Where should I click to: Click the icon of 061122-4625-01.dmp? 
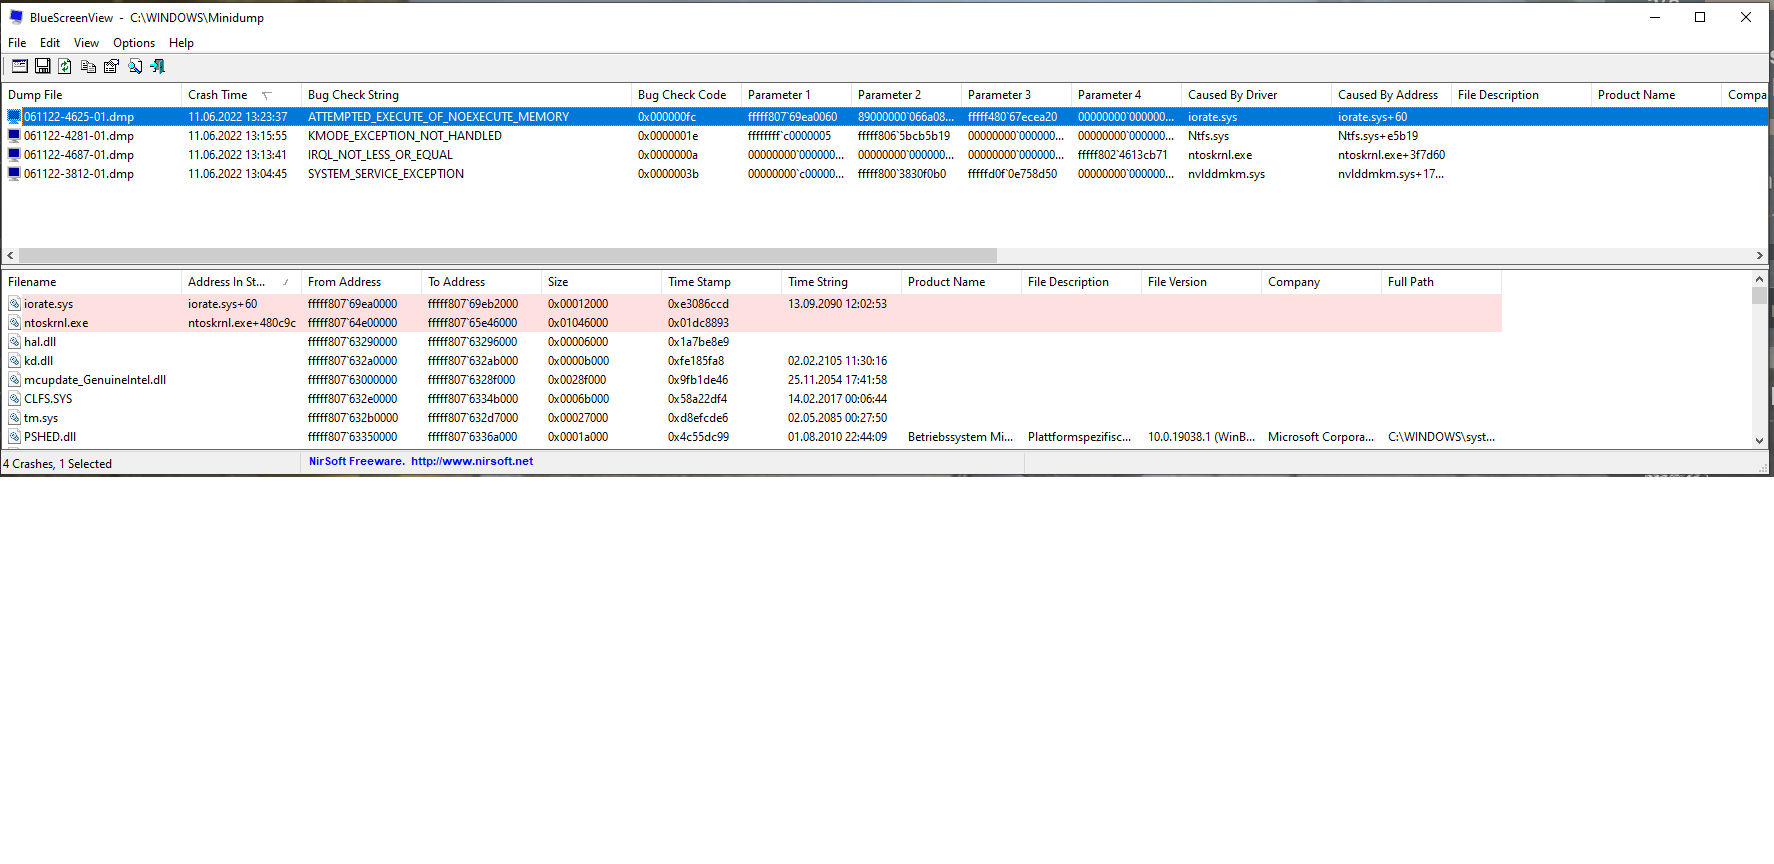tap(14, 117)
